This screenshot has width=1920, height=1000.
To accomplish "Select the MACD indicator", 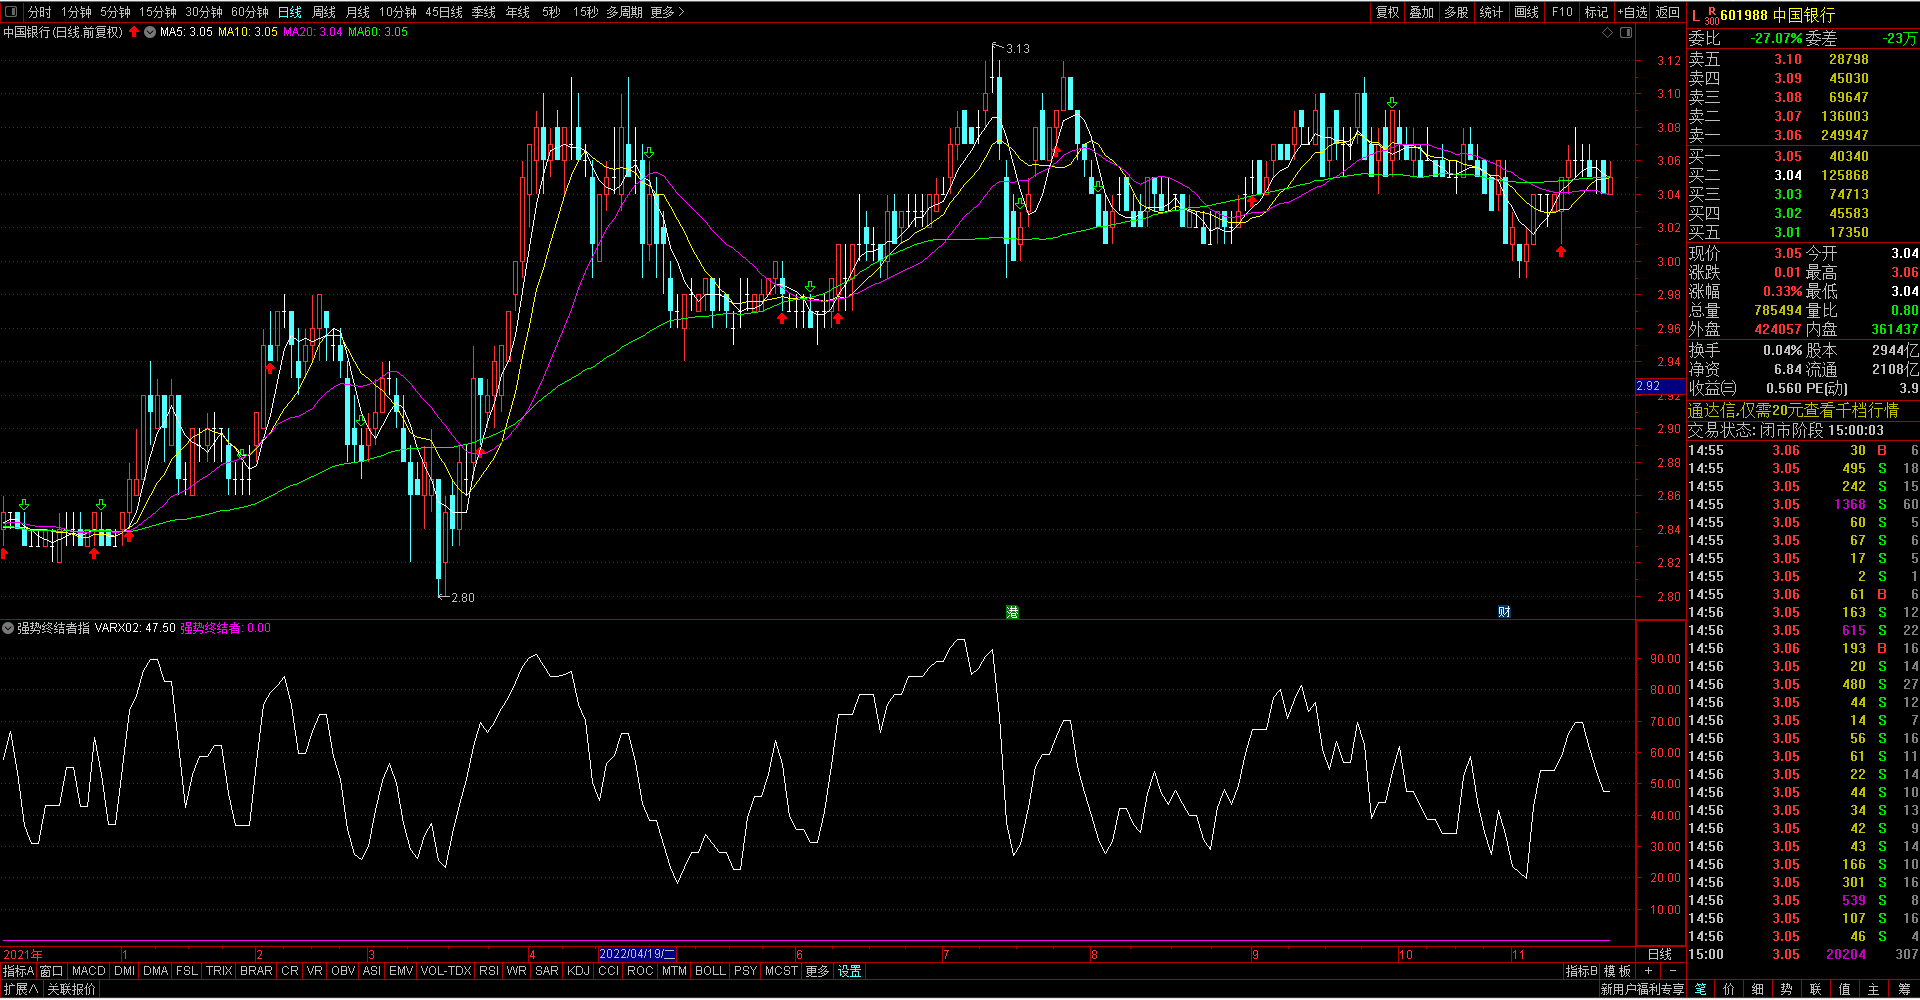I will 89,971.
